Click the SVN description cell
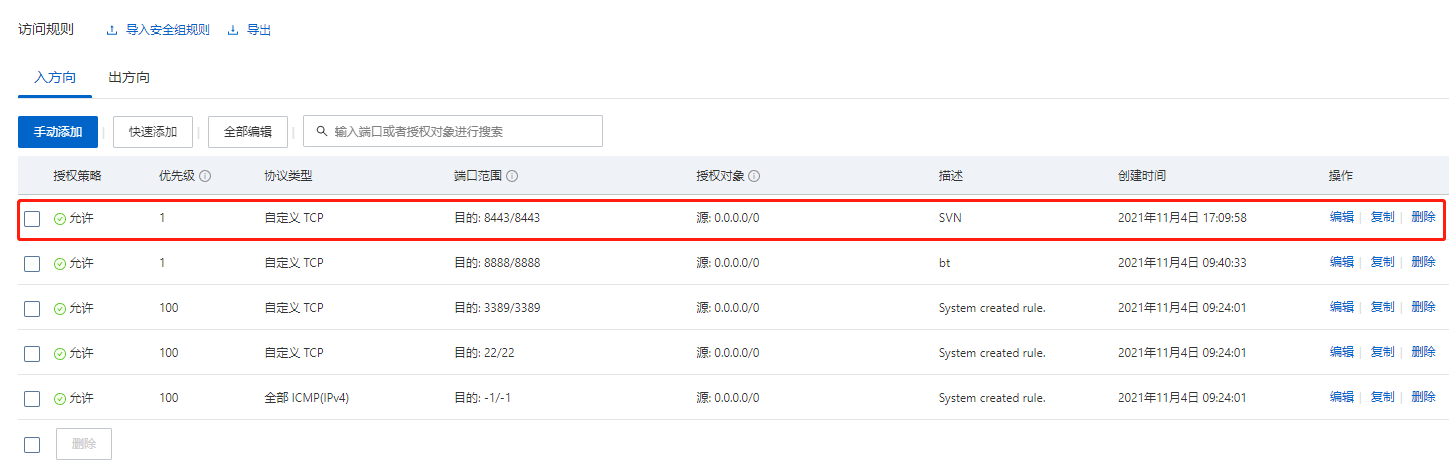The width and height of the screenshot is (1449, 470). [950, 218]
